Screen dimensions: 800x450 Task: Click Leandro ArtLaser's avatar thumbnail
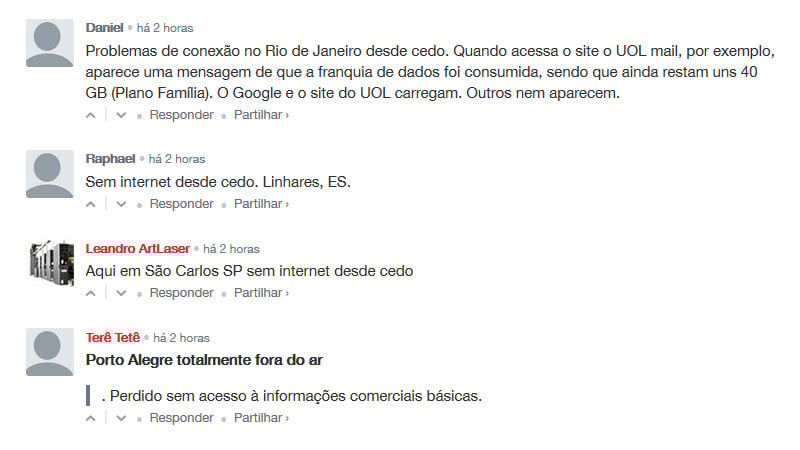pos(50,264)
